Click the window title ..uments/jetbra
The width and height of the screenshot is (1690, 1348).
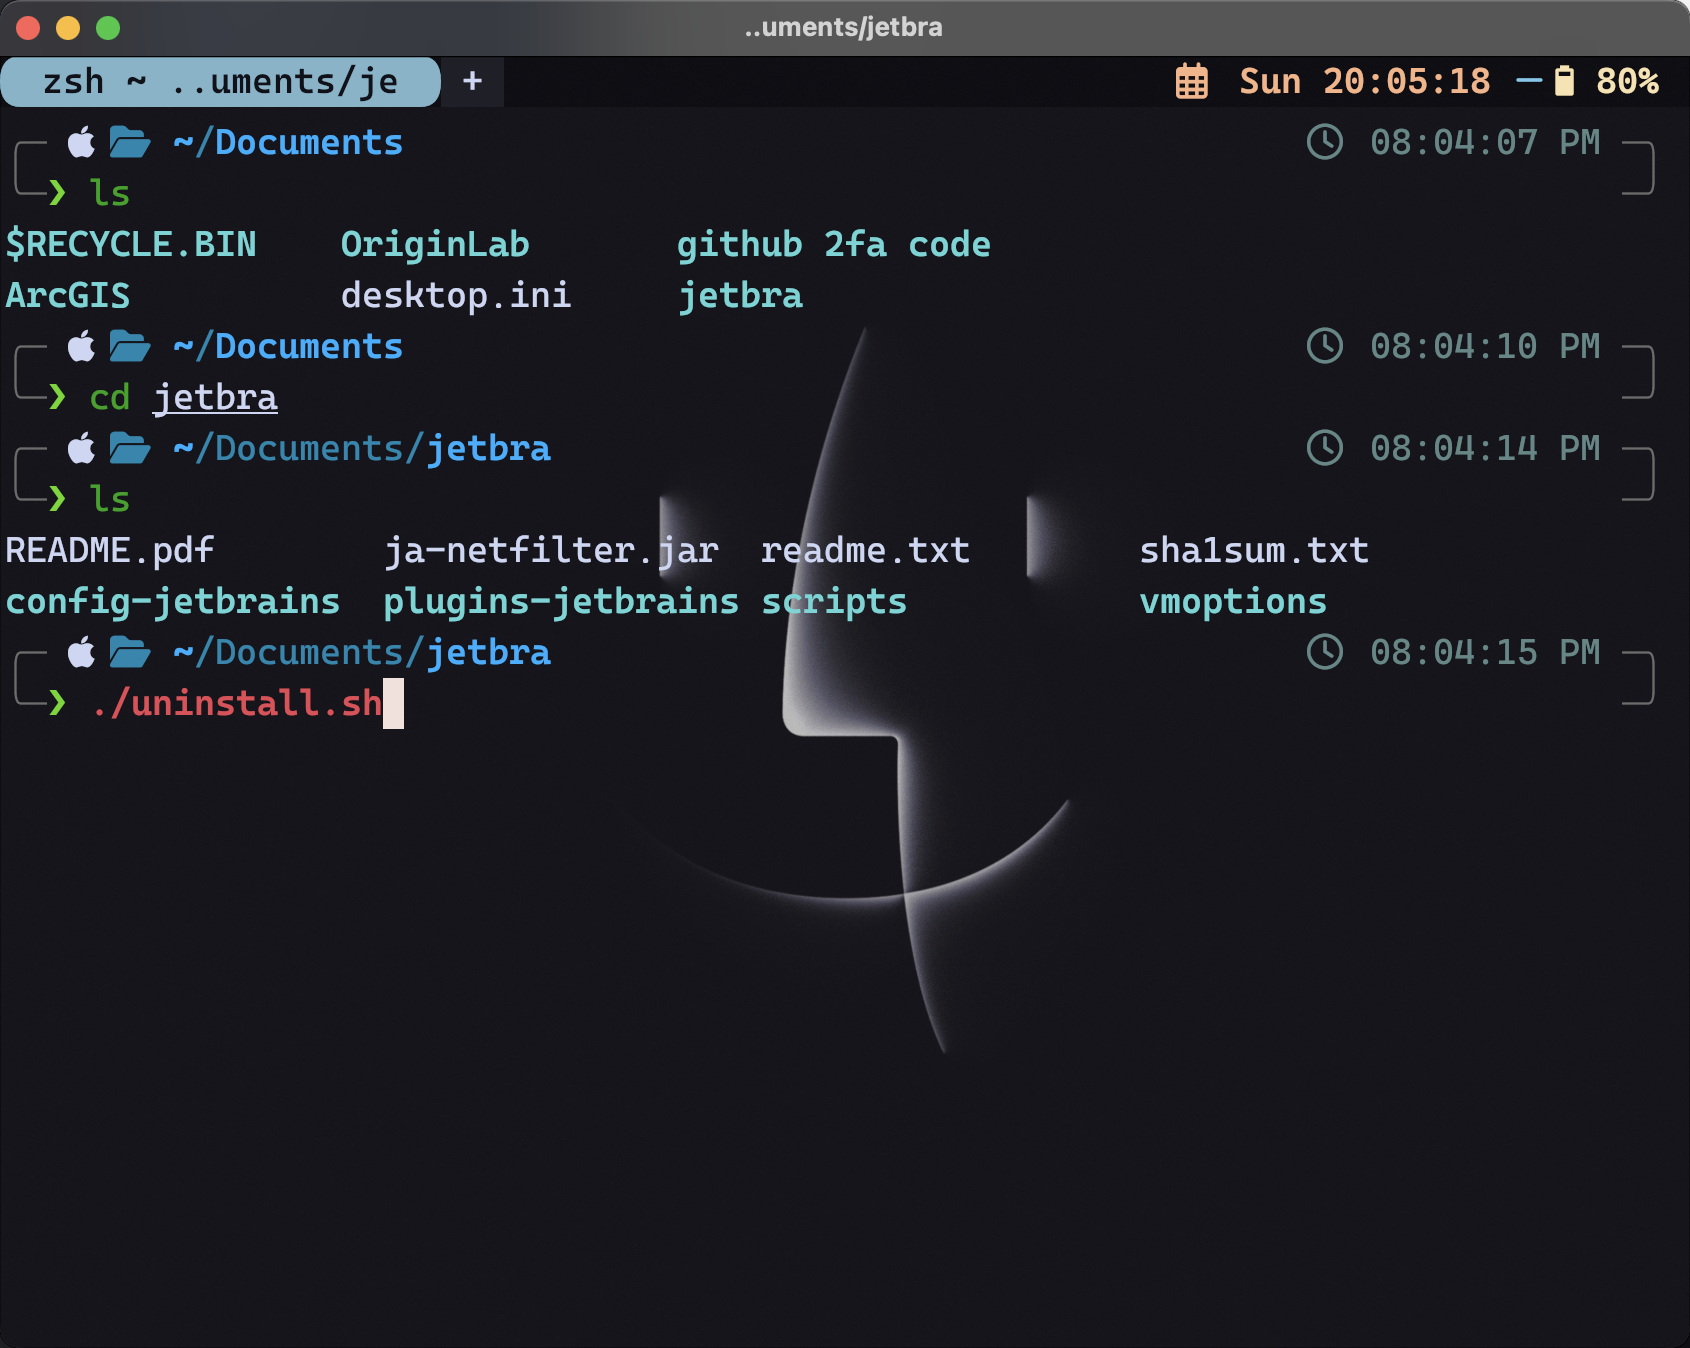pyautogui.click(x=844, y=27)
